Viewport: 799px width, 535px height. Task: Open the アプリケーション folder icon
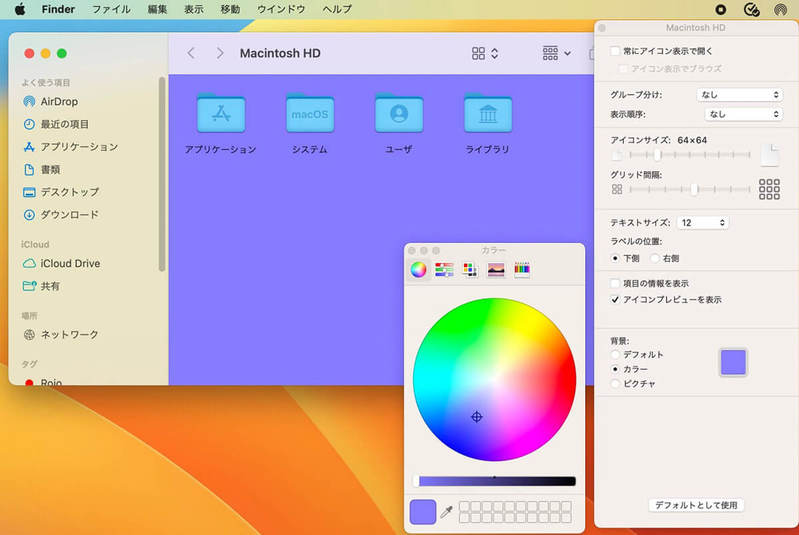coord(221,113)
